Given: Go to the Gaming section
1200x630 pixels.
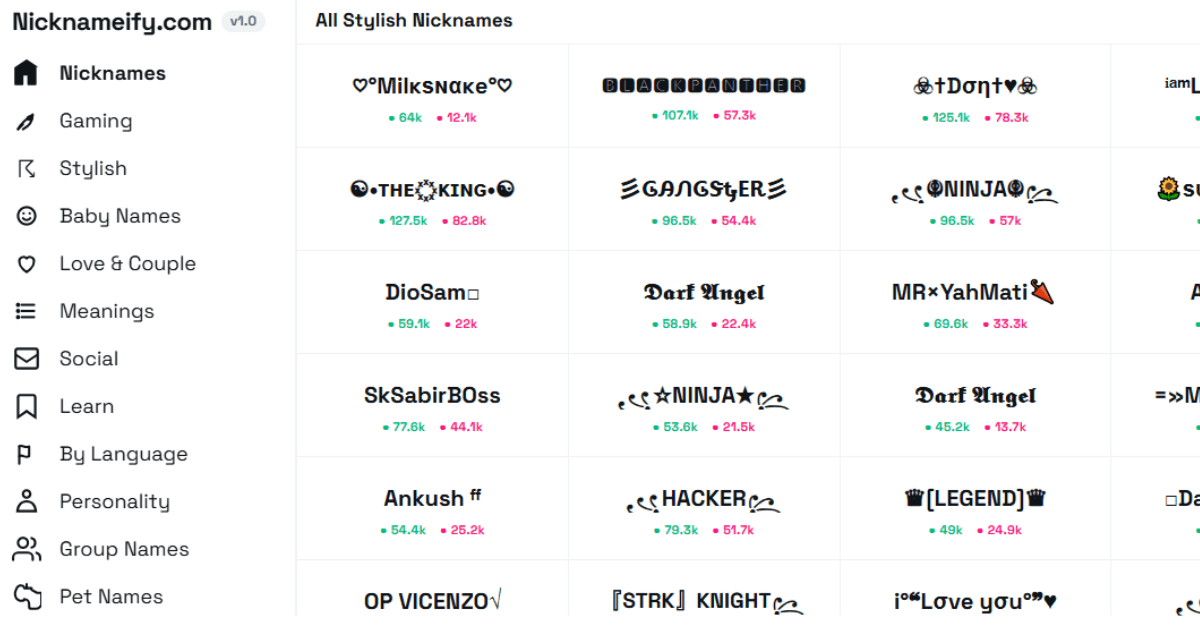Looking at the screenshot, I should [95, 121].
